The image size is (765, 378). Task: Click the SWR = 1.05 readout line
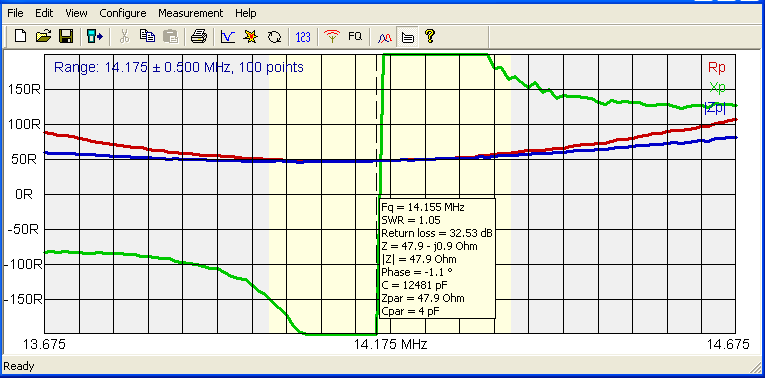tap(410, 220)
